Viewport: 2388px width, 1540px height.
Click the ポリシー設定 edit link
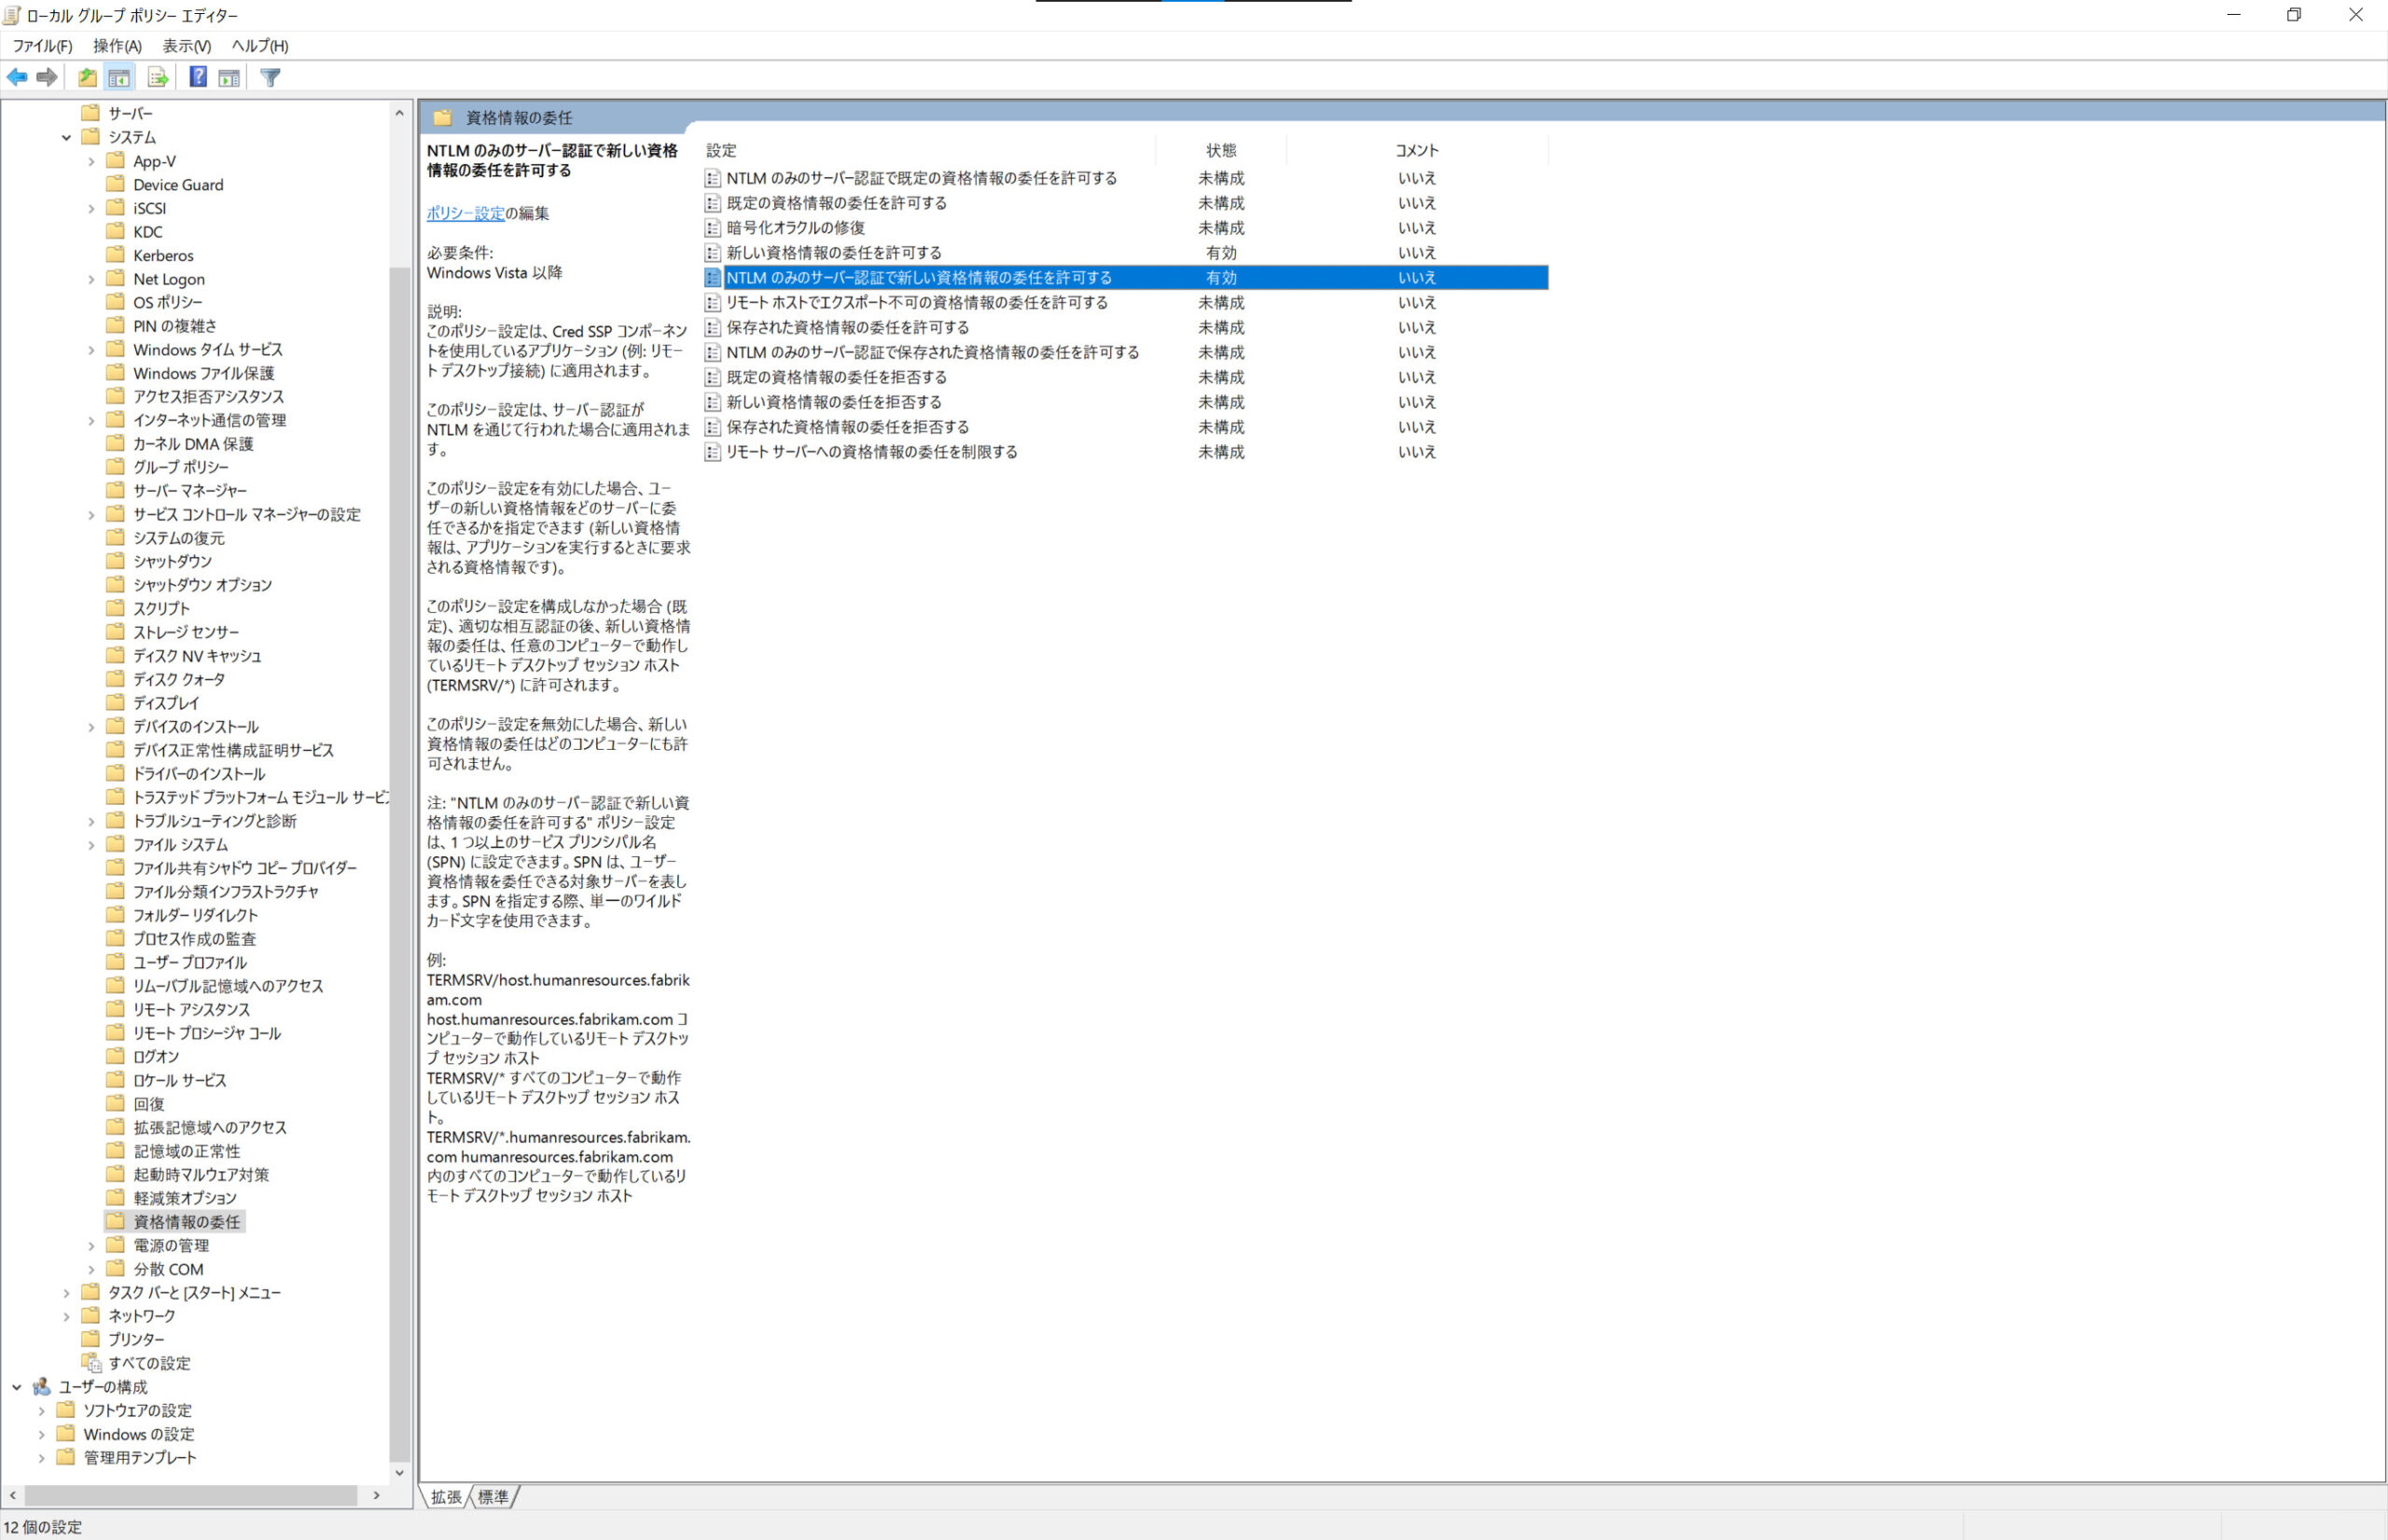click(x=466, y=213)
